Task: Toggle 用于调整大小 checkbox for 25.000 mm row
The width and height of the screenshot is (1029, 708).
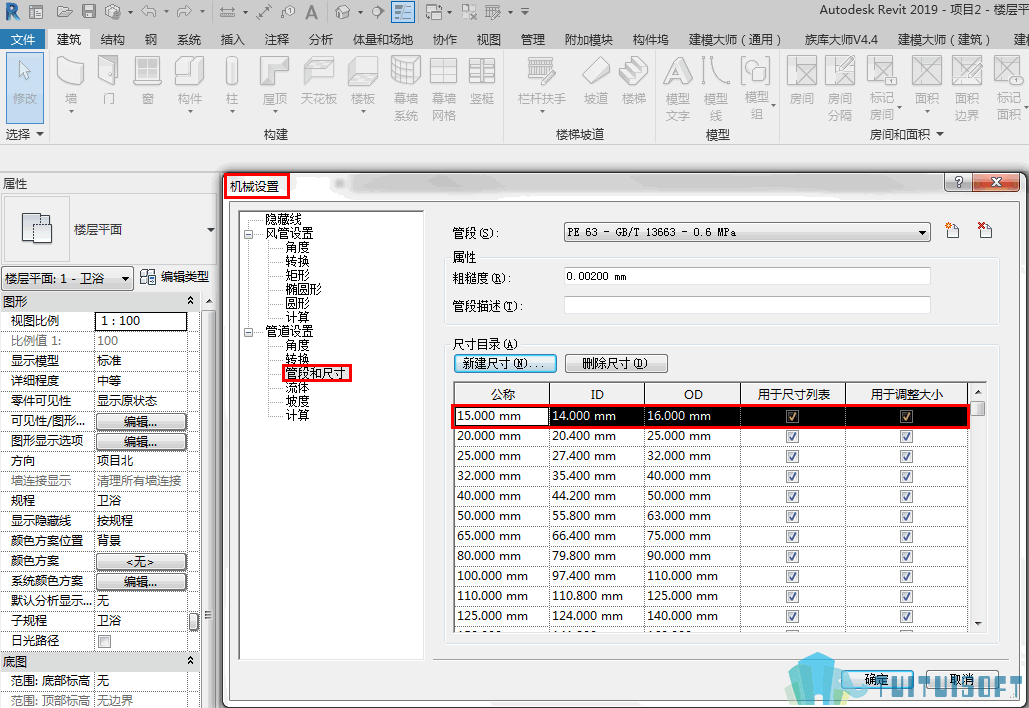Action: [906, 457]
